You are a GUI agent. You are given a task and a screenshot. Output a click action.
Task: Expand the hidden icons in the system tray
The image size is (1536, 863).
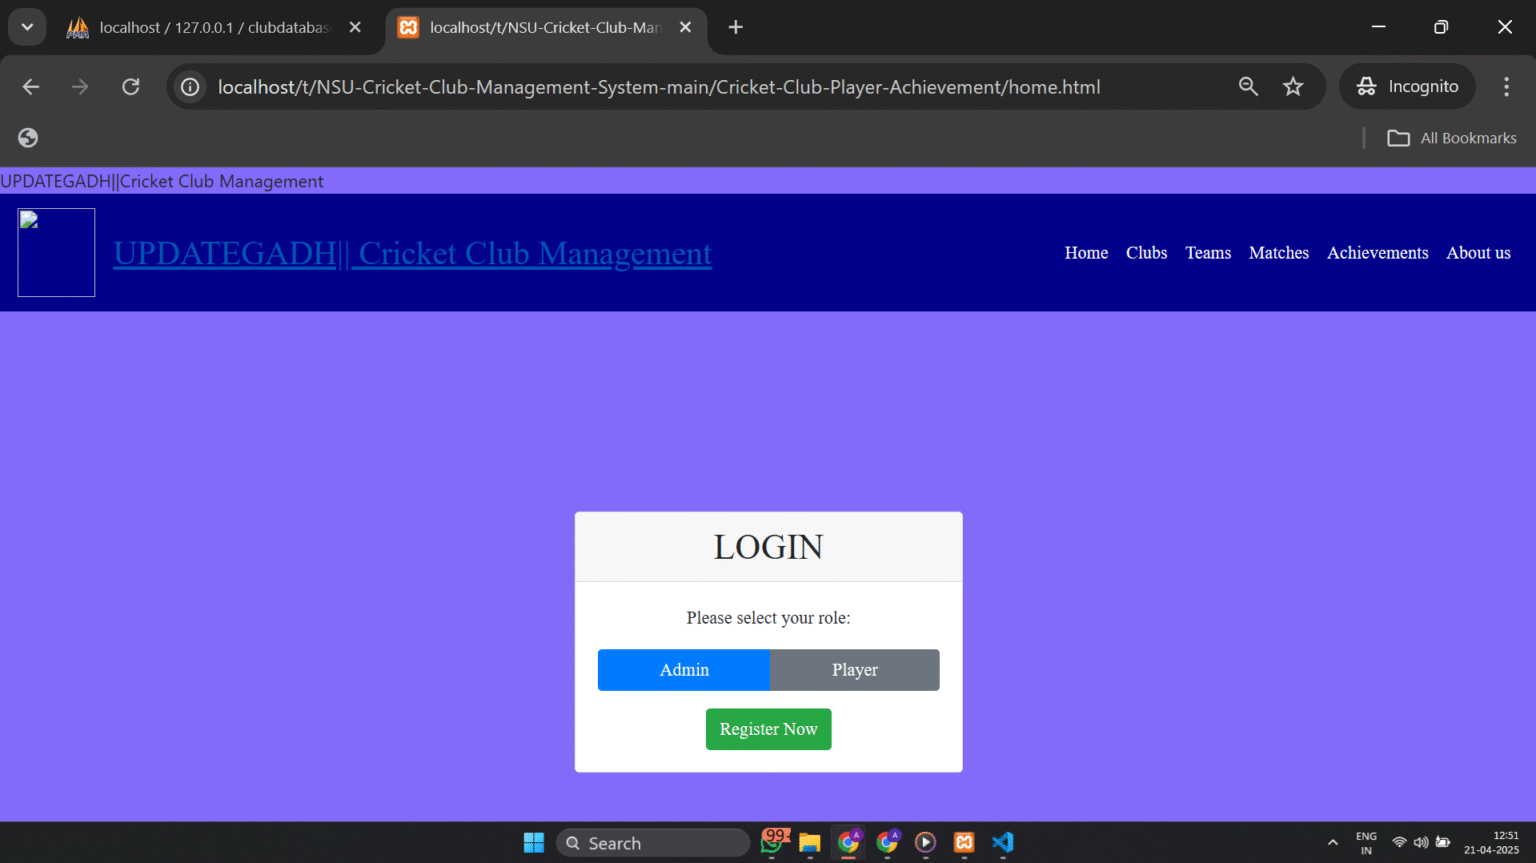[1333, 843]
